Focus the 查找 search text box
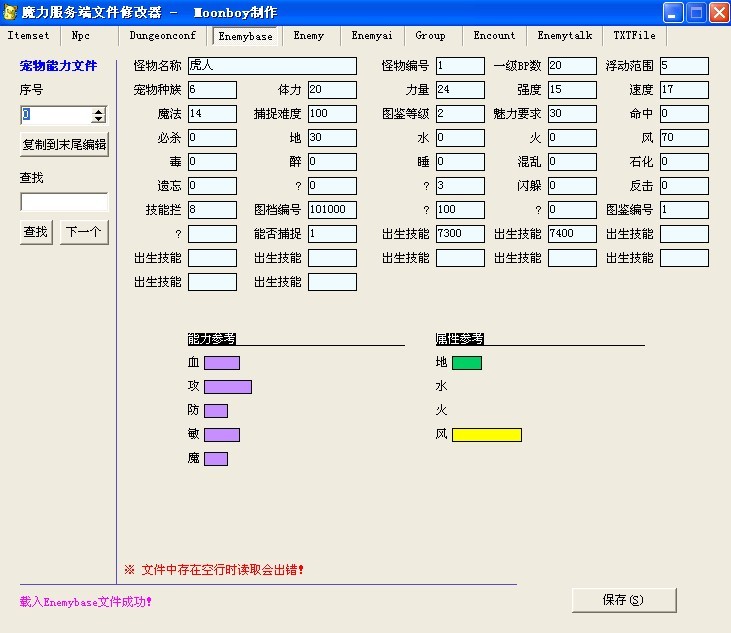 tap(64, 202)
